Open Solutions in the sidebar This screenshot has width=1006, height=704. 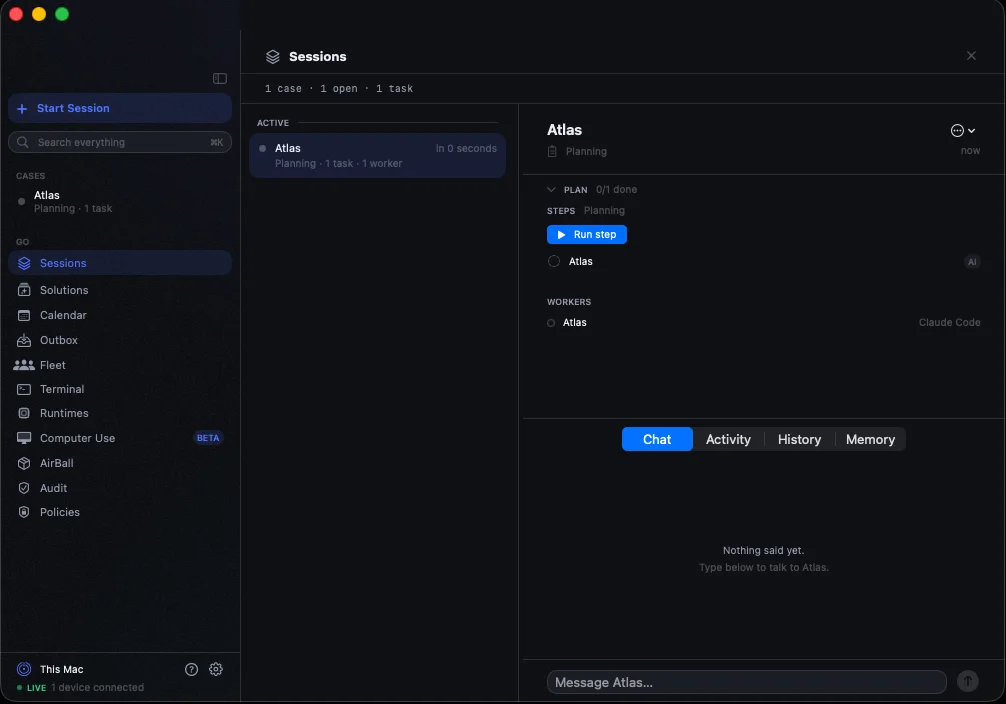click(x=120, y=290)
